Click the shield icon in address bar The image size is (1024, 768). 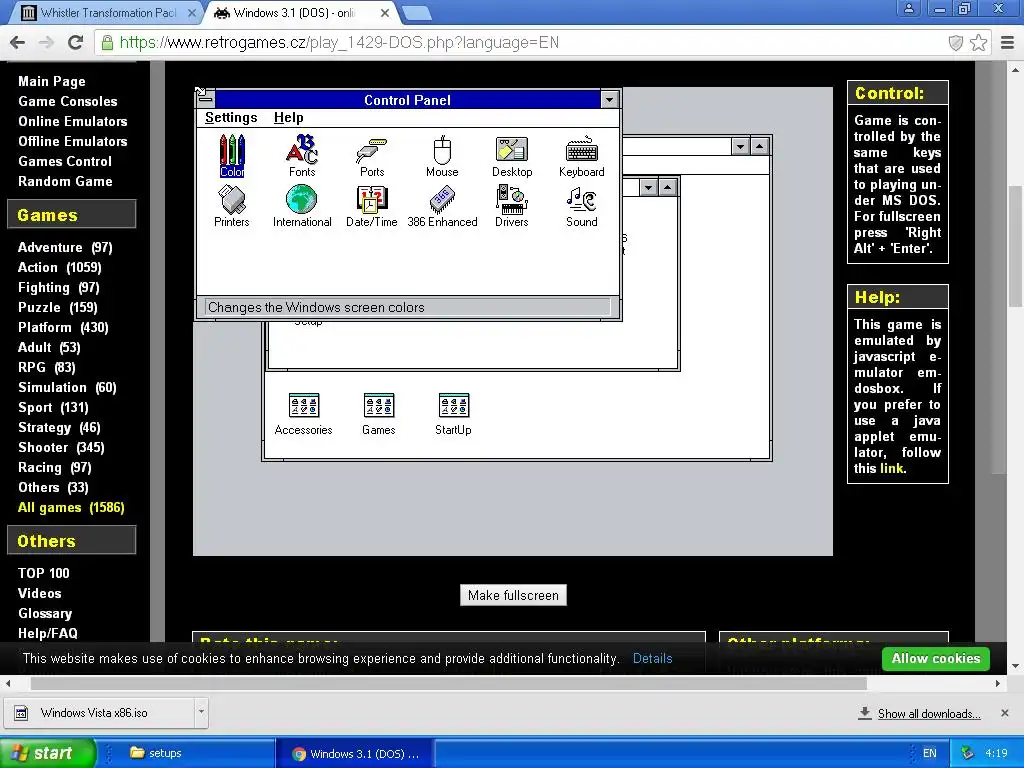tap(955, 43)
